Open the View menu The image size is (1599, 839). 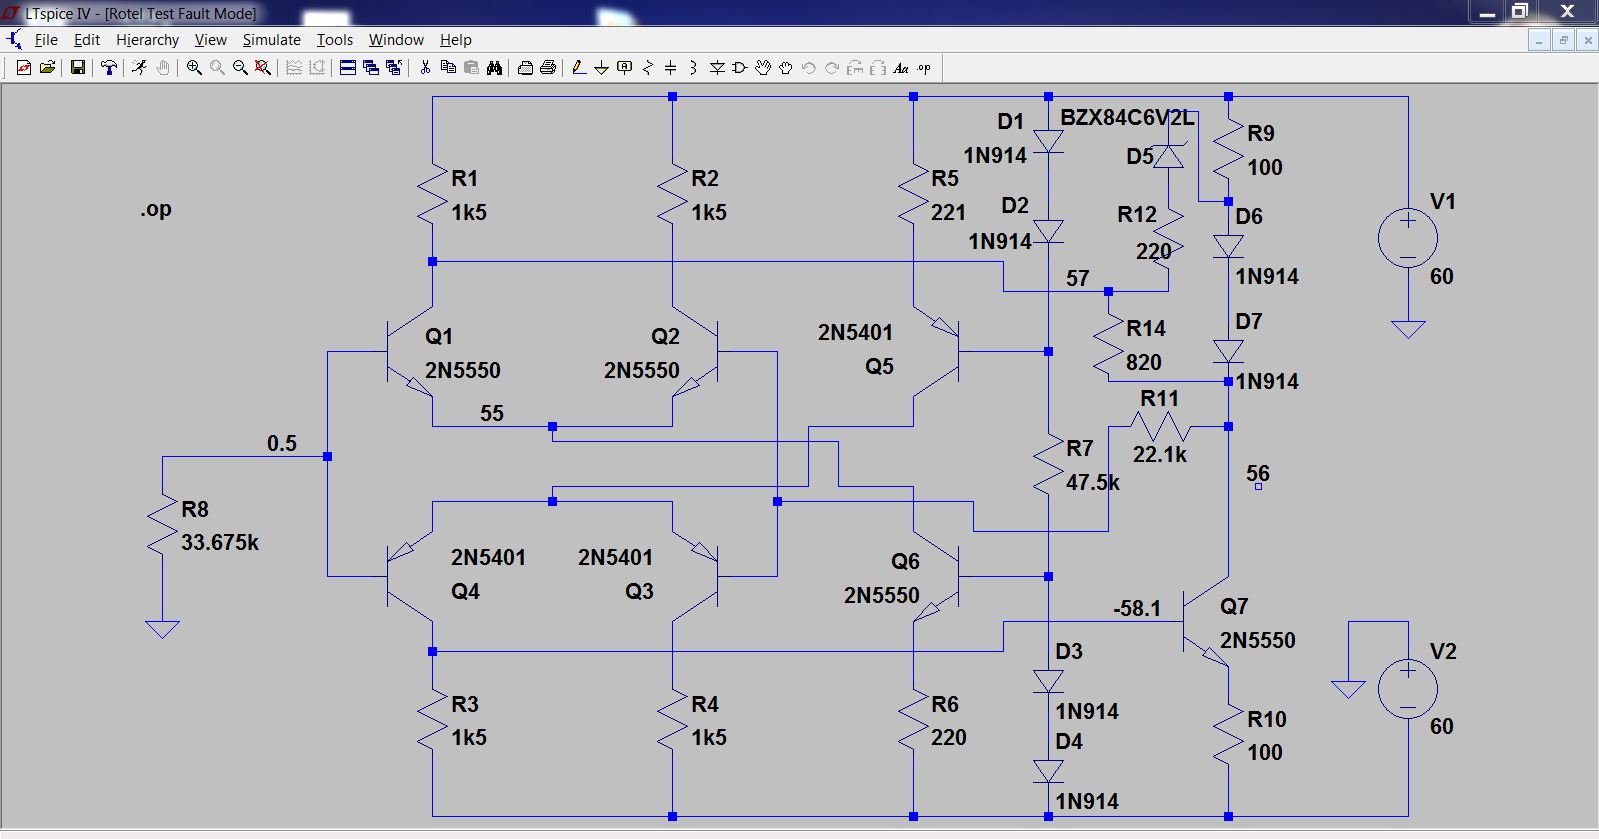click(211, 40)
